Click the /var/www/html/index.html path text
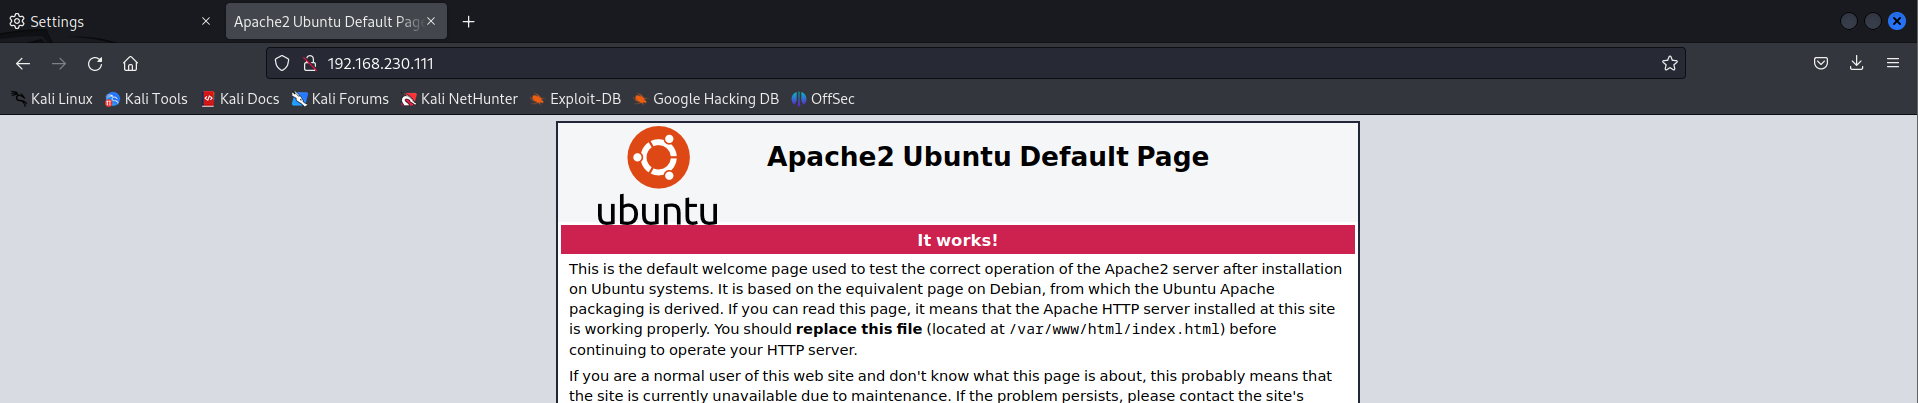 1114,329
